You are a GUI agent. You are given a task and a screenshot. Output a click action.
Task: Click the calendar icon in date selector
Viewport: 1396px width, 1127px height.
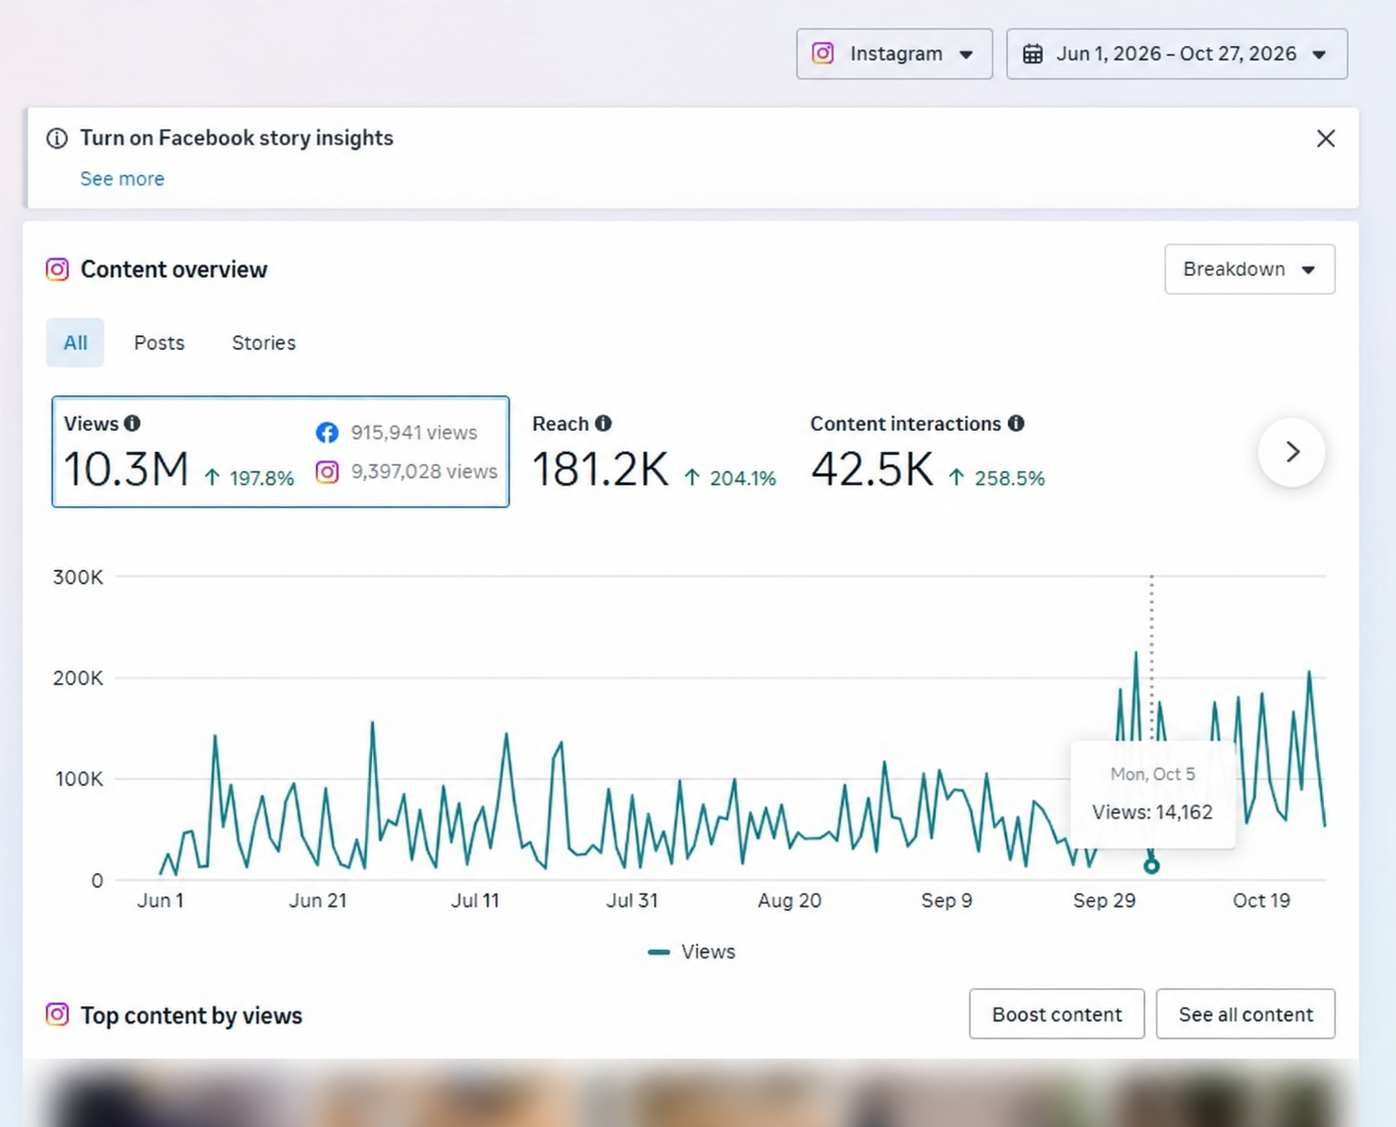[x=1032, y=54]
